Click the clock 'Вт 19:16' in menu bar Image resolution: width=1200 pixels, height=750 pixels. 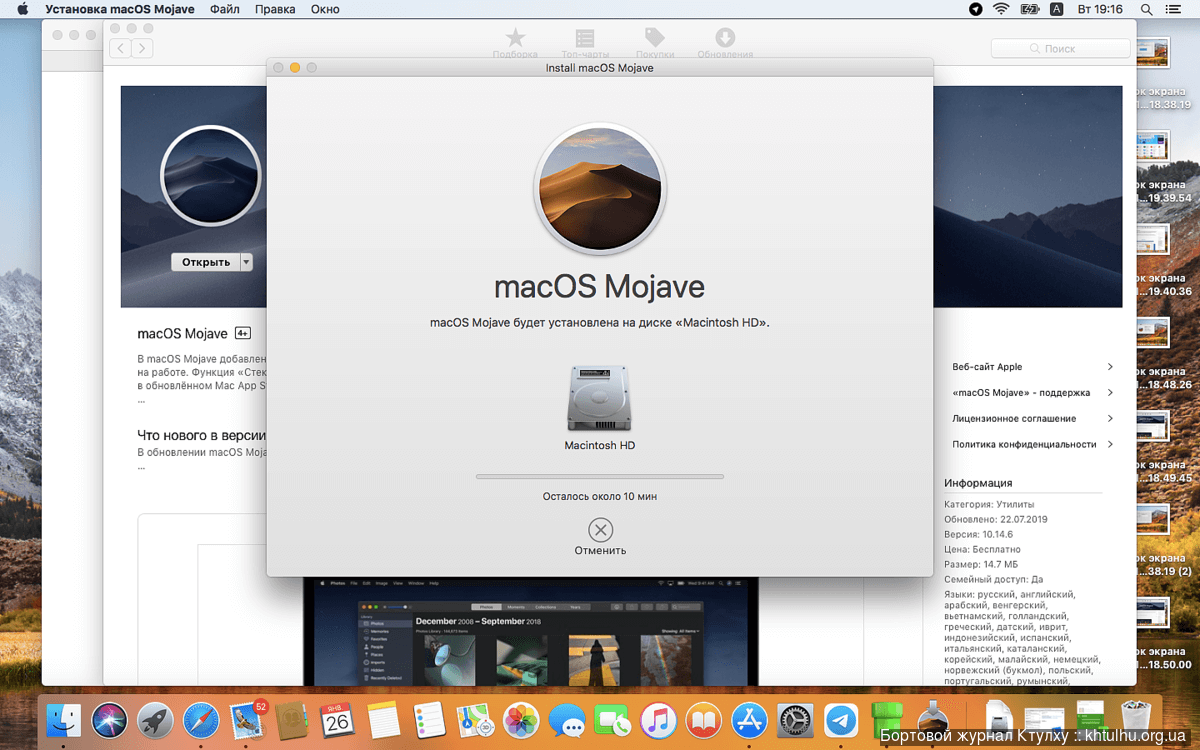coord(1101,9)
